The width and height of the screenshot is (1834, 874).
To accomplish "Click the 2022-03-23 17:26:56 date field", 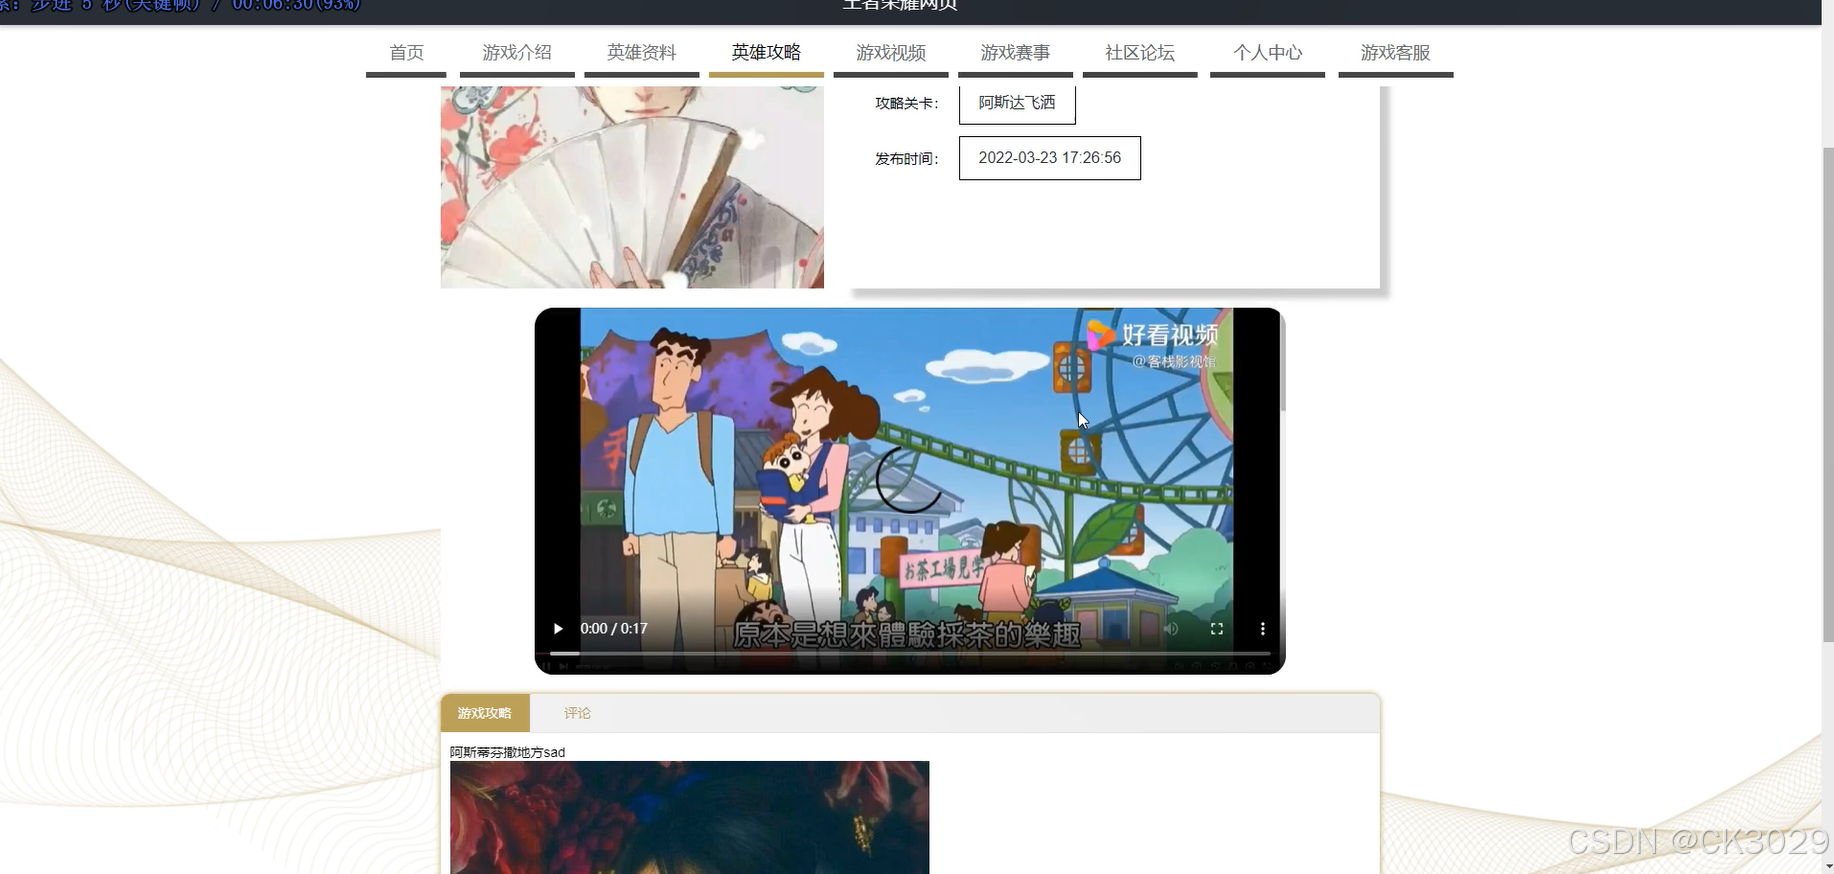I will [1050, 158].
